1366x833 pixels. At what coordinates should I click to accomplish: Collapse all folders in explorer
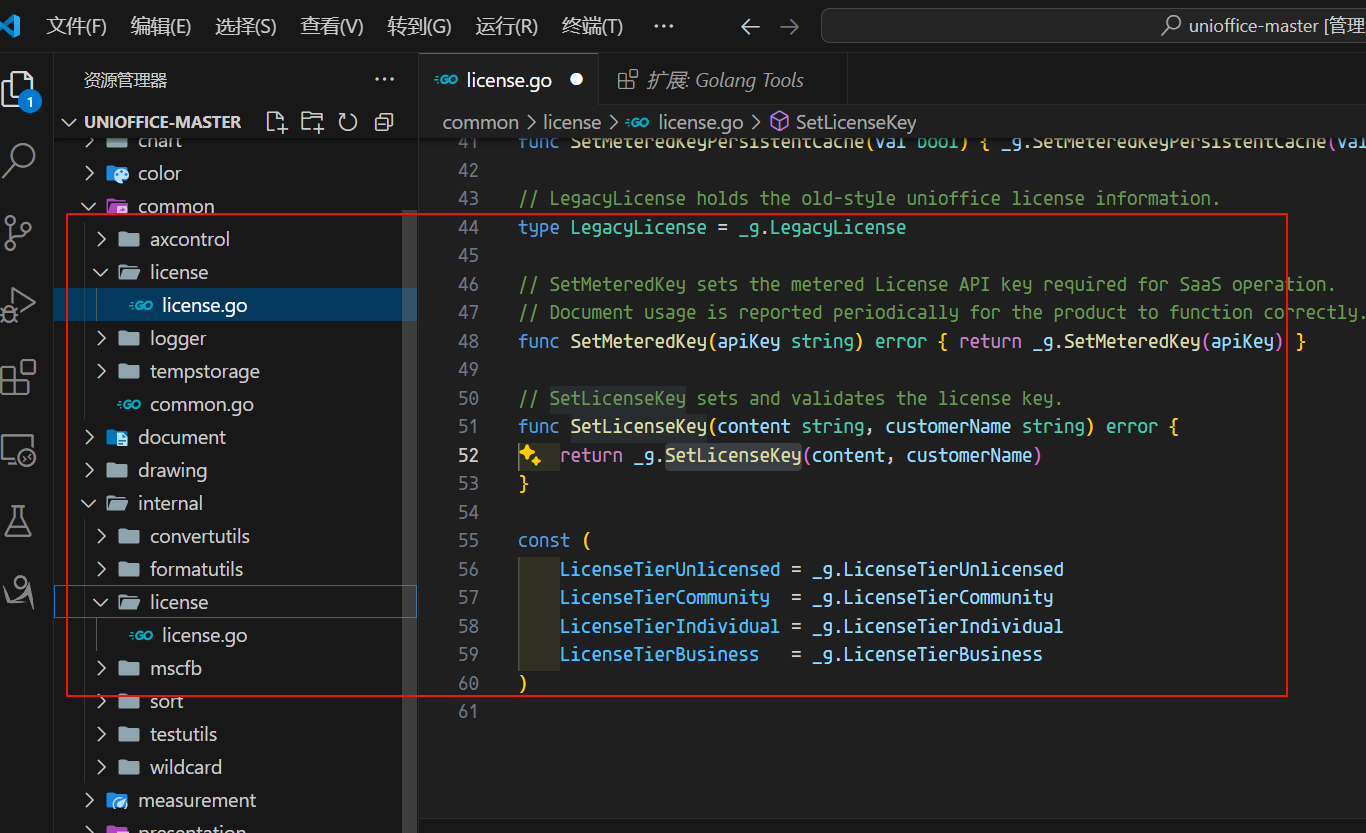383,122
